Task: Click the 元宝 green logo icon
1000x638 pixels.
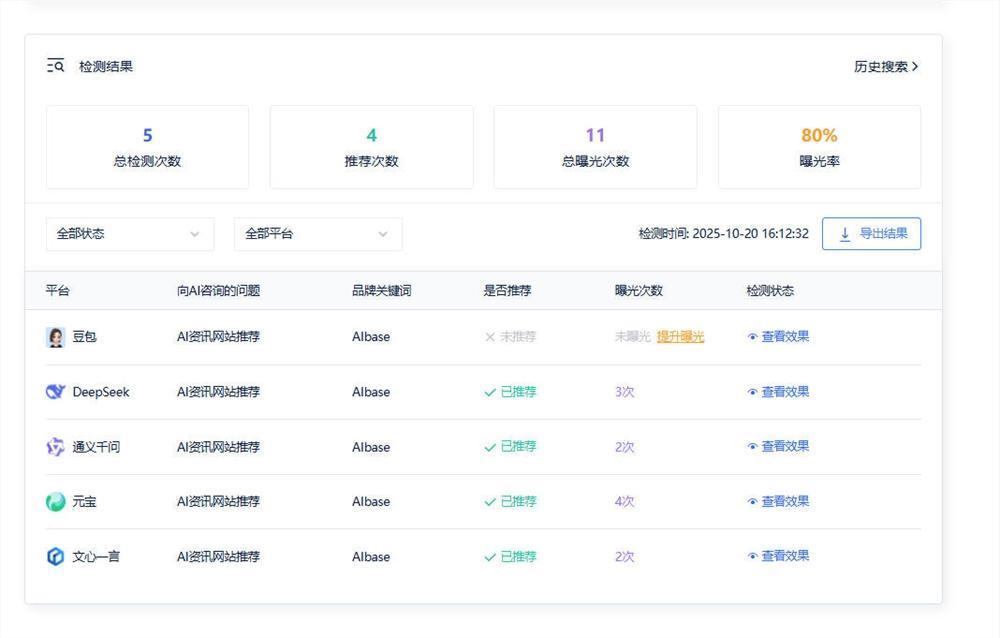Action: pos(55,502)
